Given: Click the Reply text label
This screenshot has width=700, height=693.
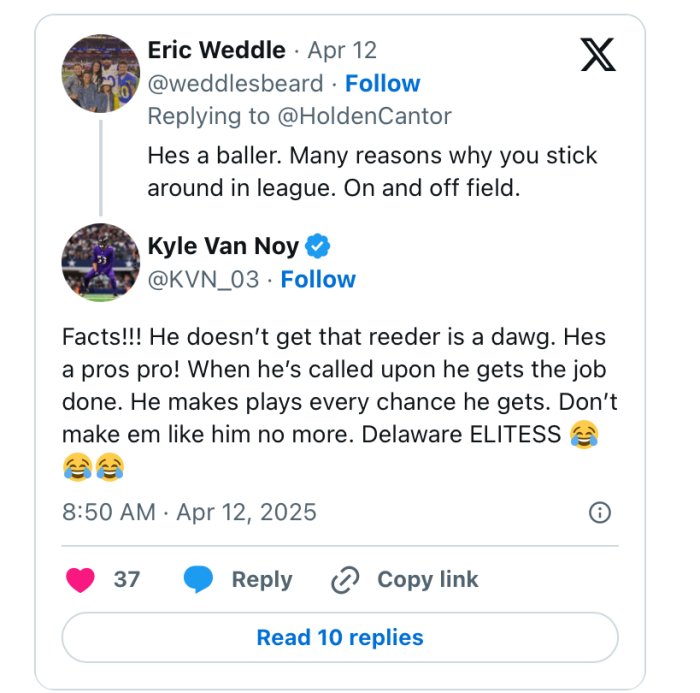Looking at the screenshot, I should click(262, 579).
